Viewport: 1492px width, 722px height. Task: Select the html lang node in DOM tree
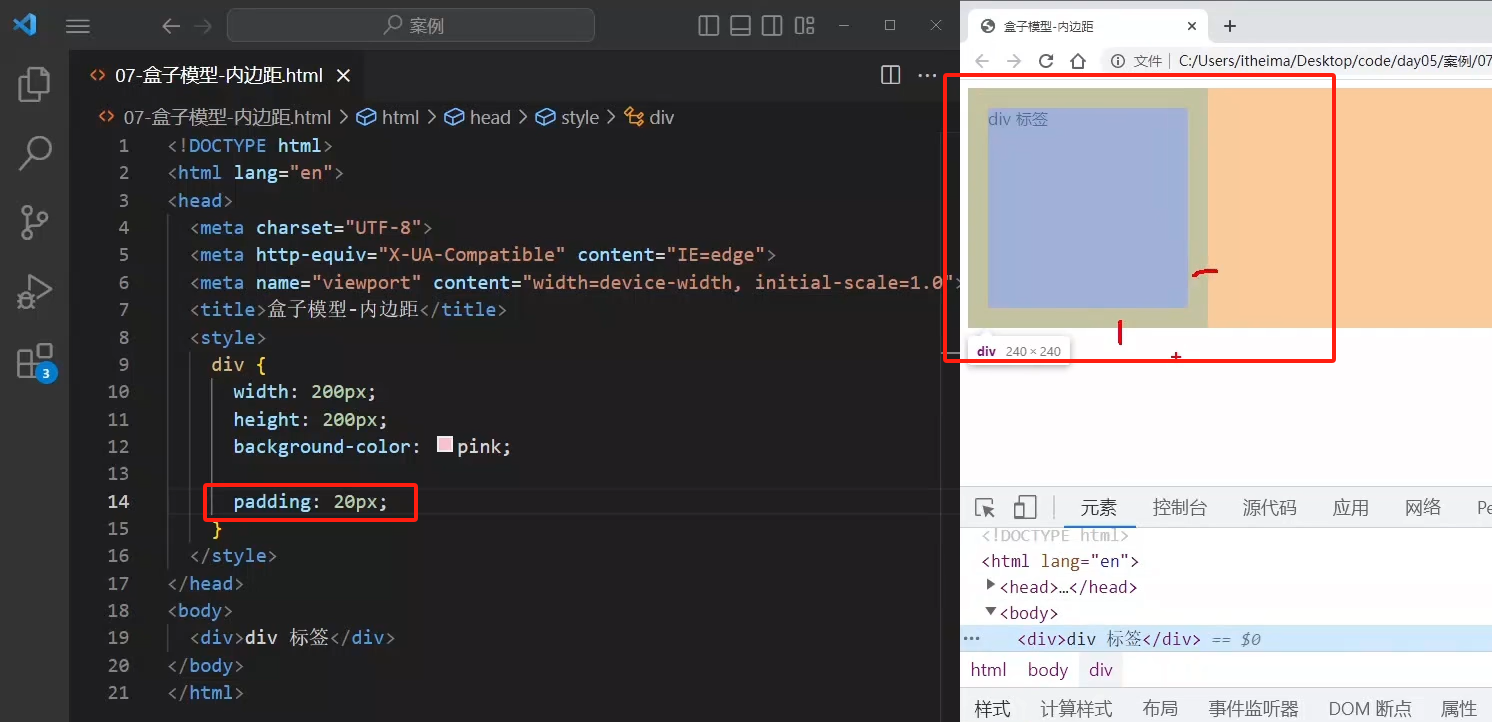pyautogui.click(x=1060, y=561)
